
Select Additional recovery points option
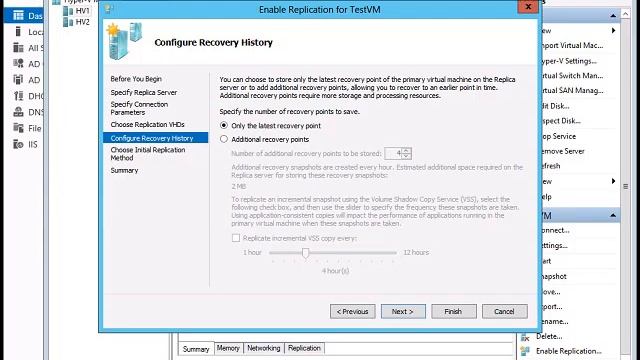(x=224, y=139)
